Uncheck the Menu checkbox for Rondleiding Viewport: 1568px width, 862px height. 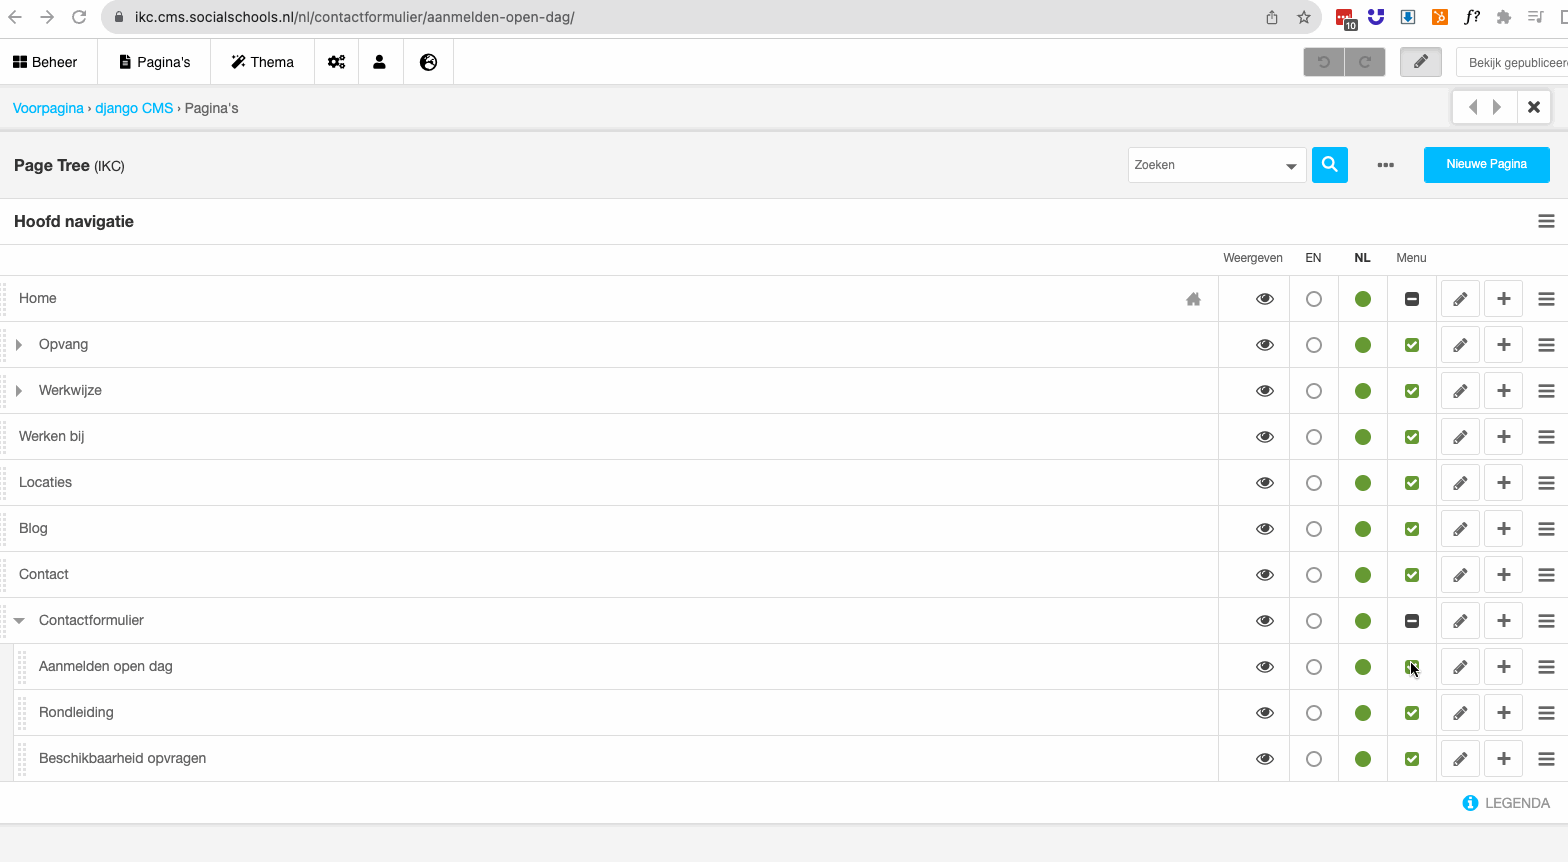[x=1412, y=713]
